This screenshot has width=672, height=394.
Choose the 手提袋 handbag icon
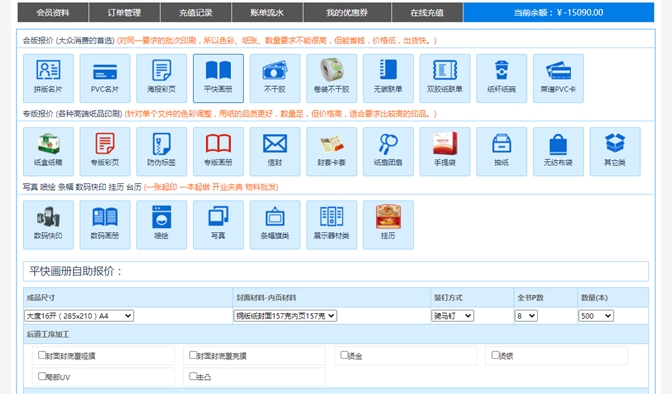tap(445, 152)
